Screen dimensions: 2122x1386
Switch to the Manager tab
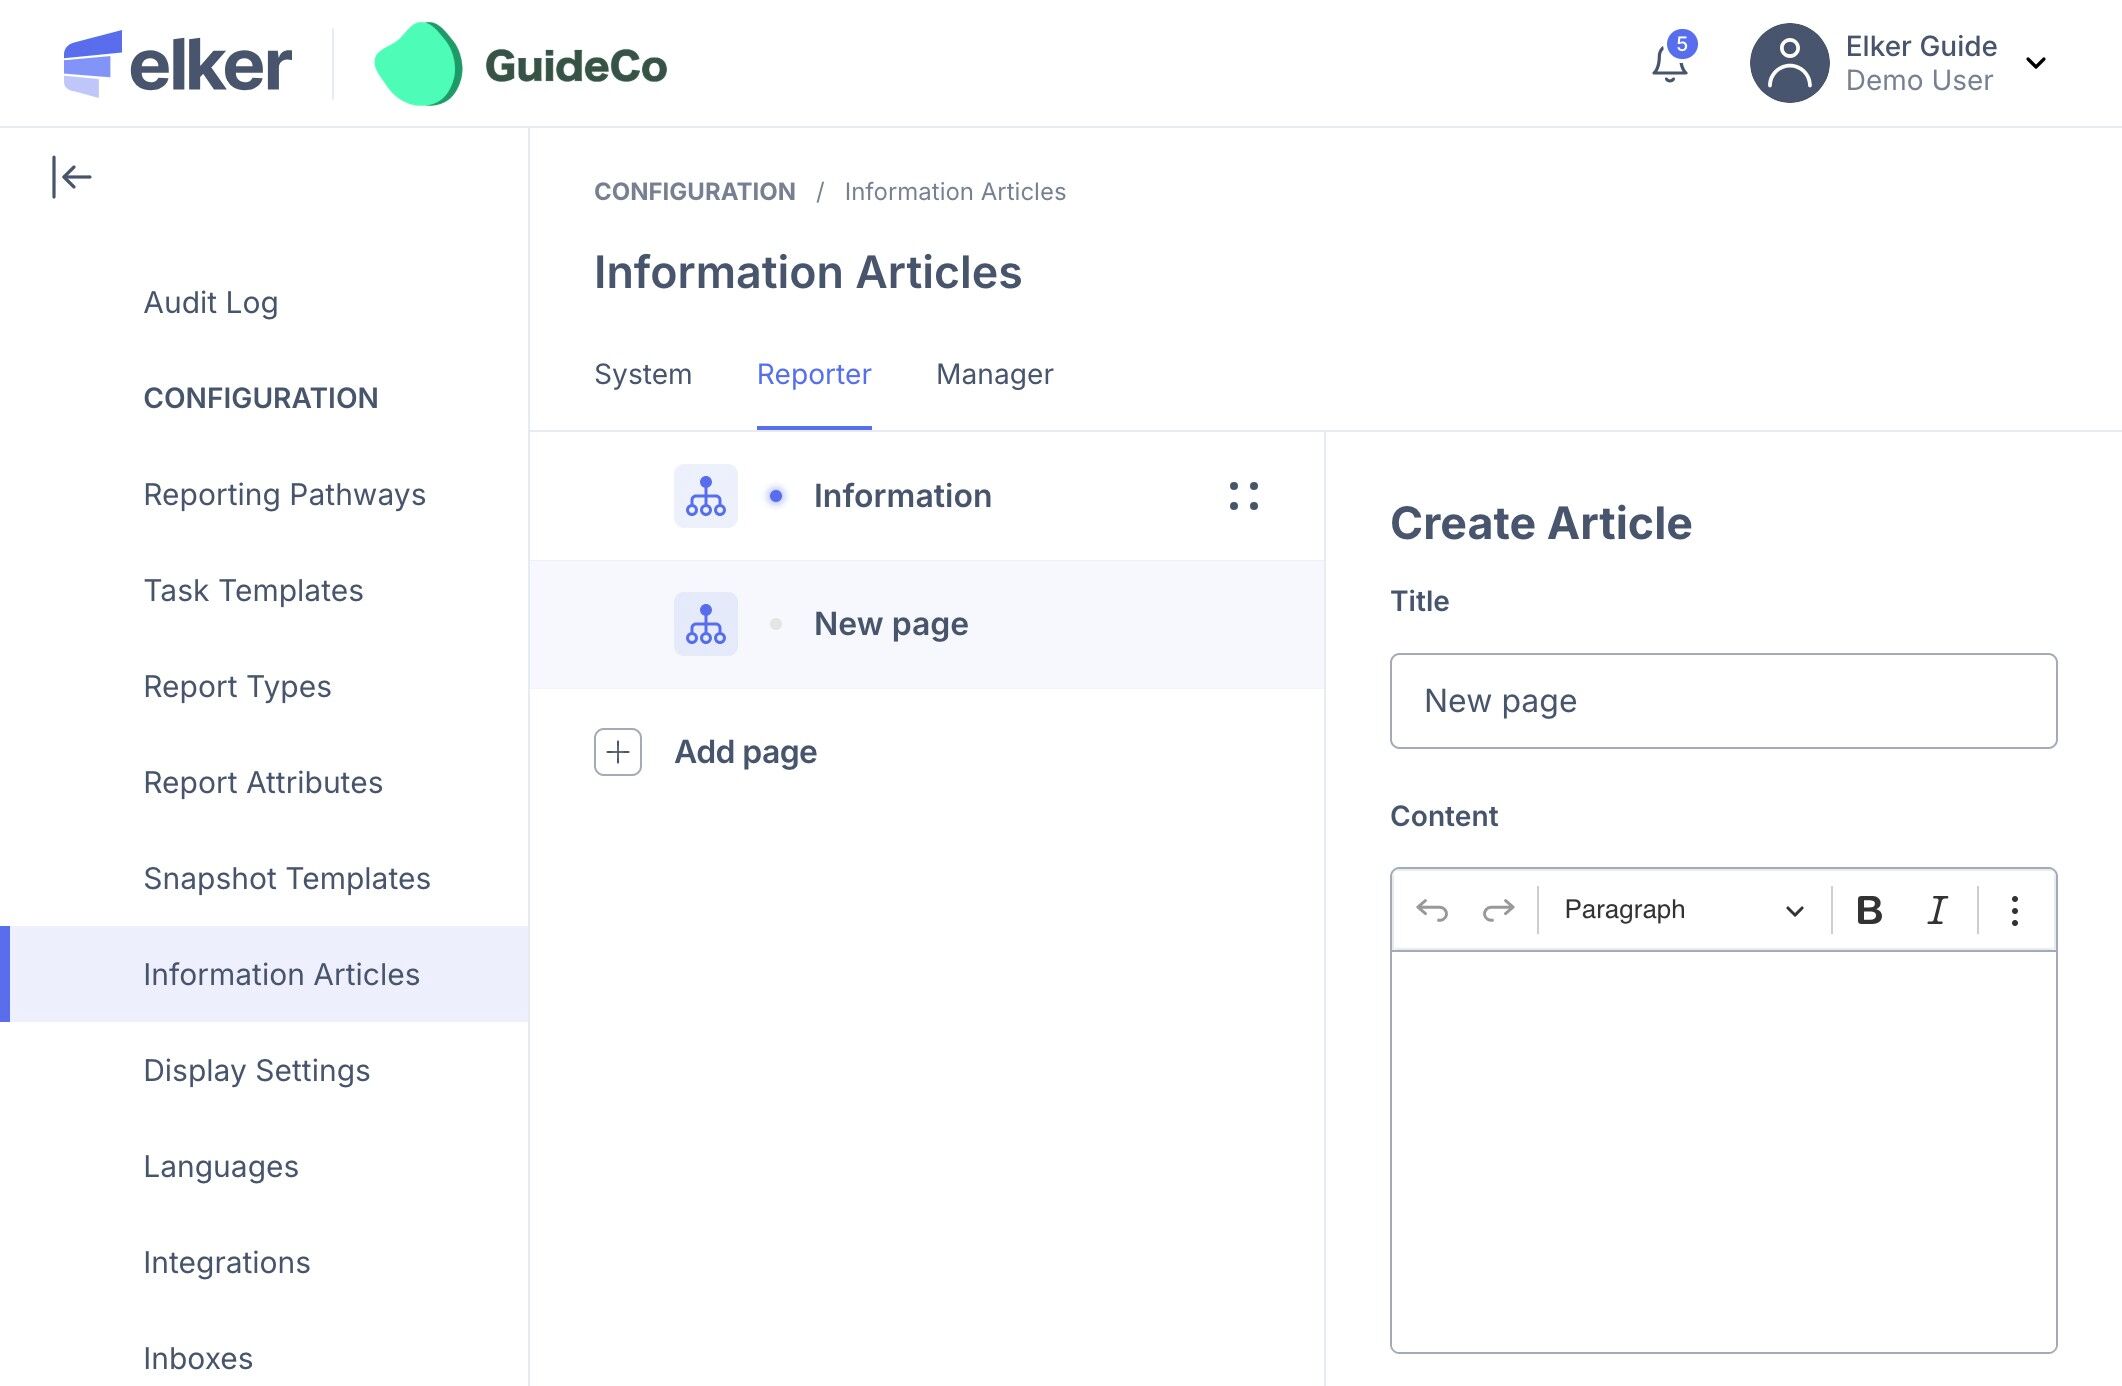click(x=994, y=374)
